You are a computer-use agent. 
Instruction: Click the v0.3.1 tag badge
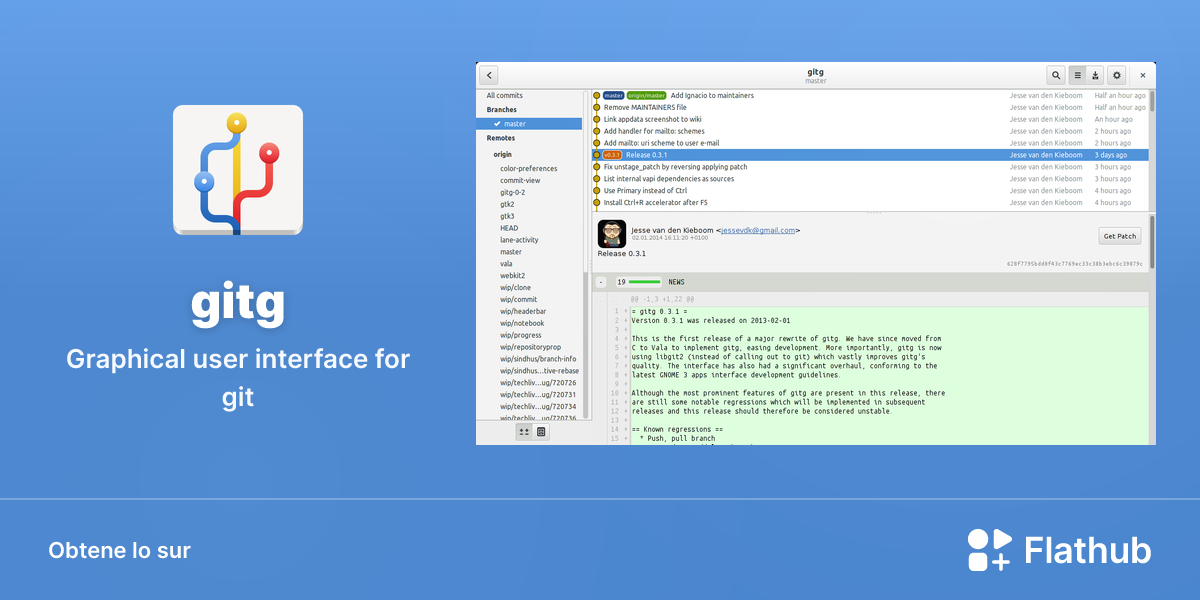(x=612, y=155)
